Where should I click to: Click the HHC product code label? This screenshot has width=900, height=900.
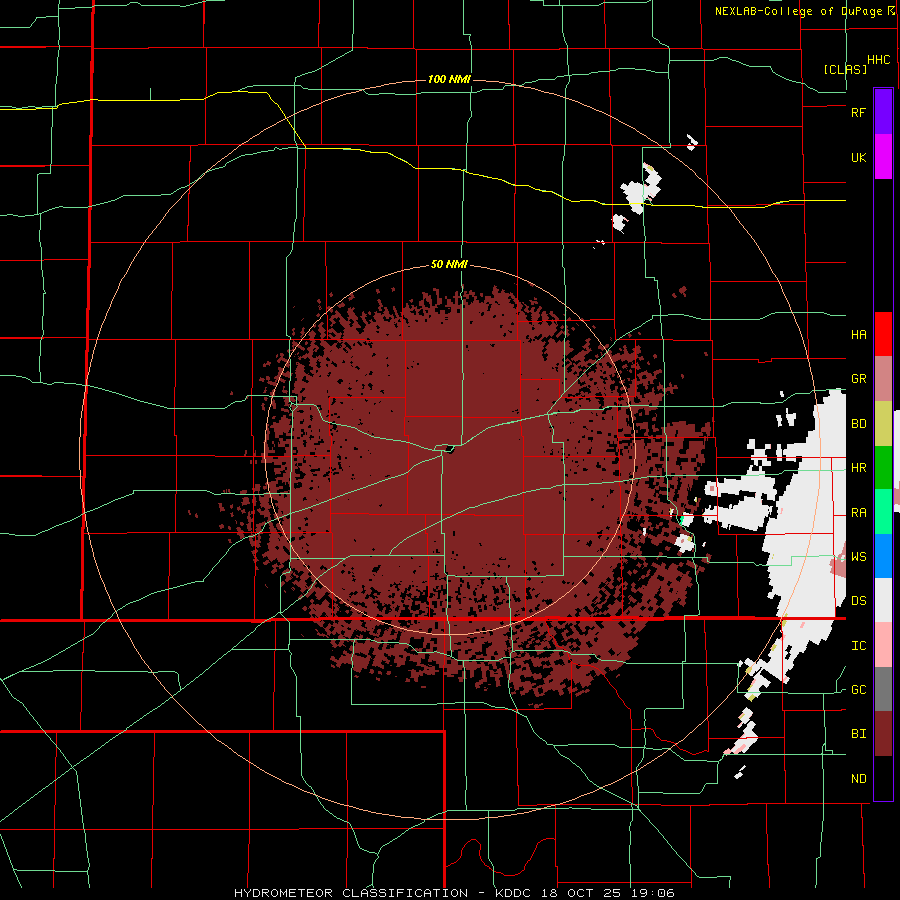(879, 60)
